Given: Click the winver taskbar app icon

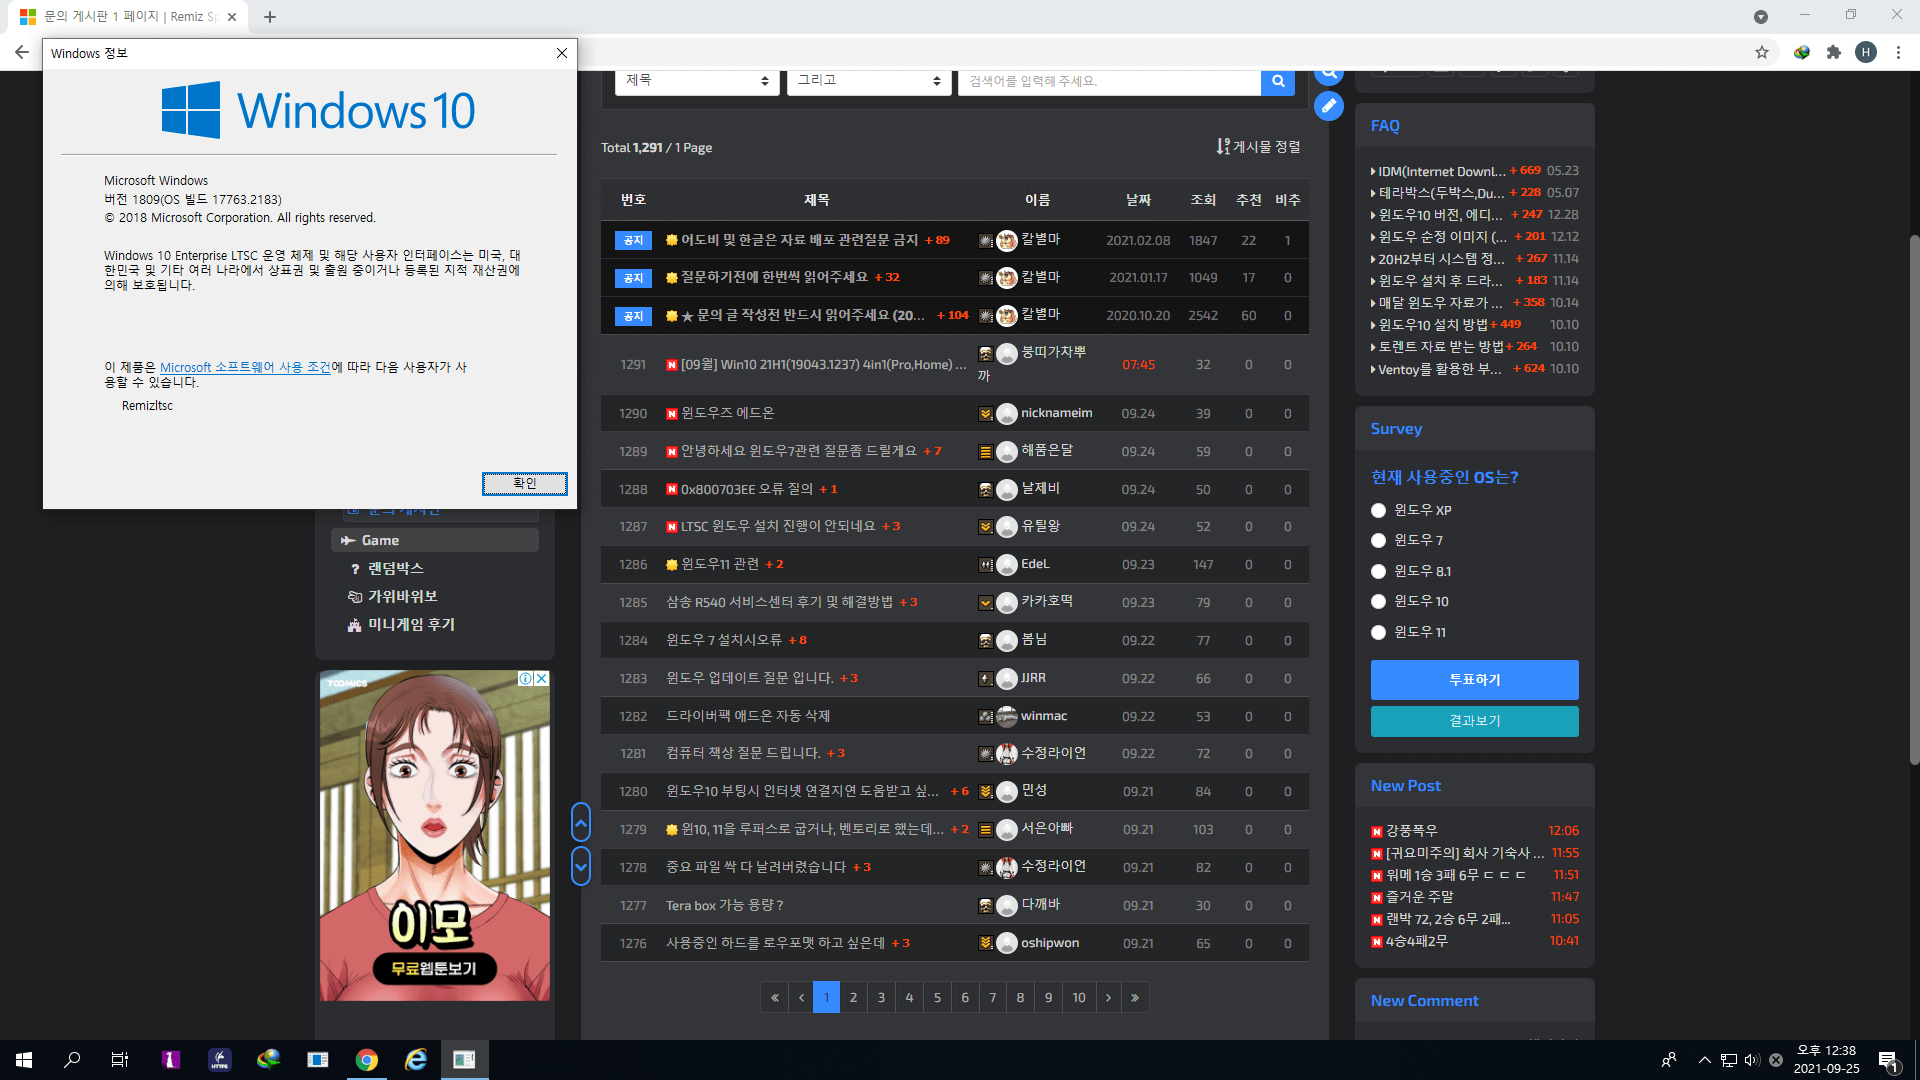Looking at the screenshot, I should tap(464, 1060).
